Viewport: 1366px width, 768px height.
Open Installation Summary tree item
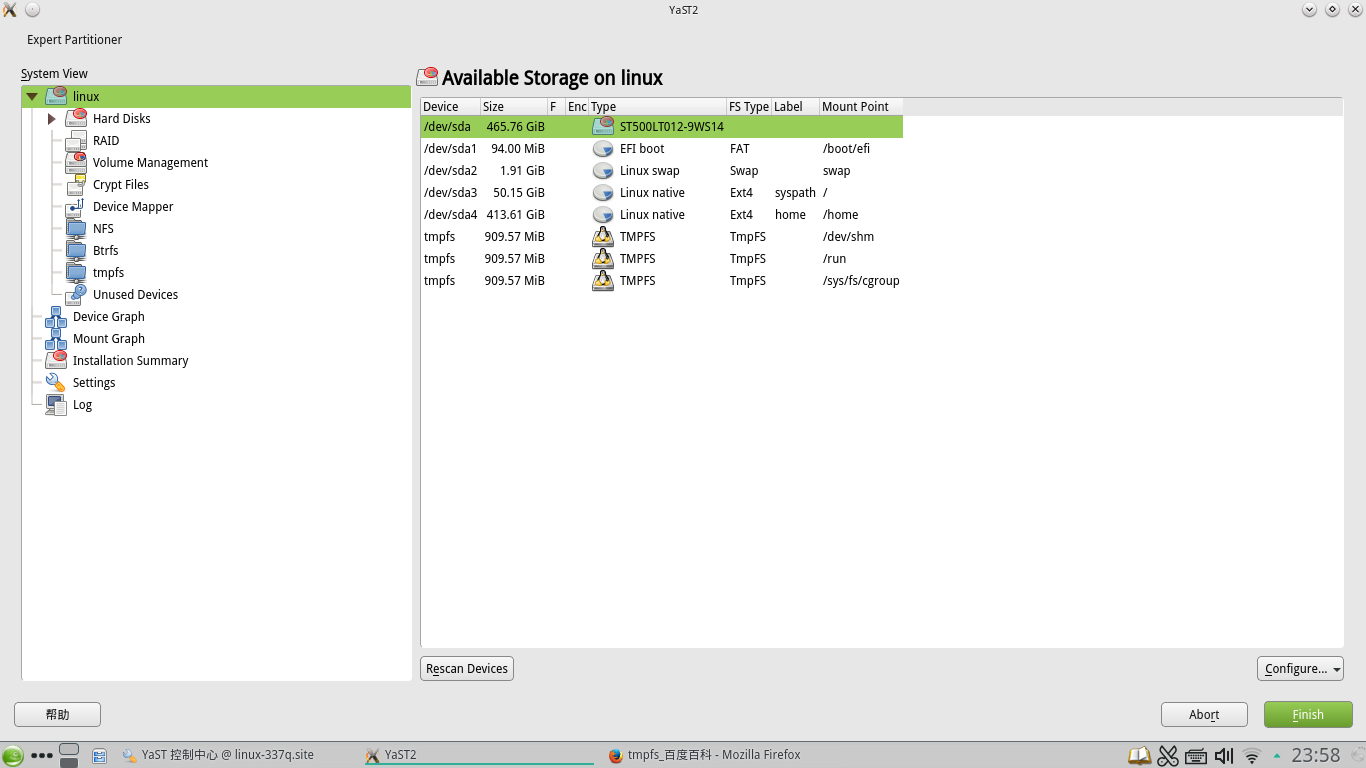pyautogui.click(x=130, y=360)
